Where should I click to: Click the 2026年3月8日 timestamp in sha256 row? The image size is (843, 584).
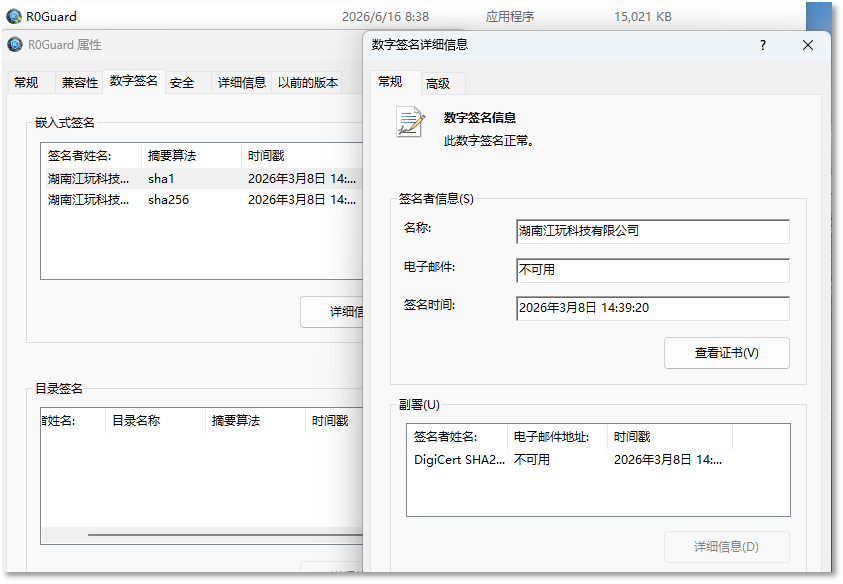(x=302, y=200)
